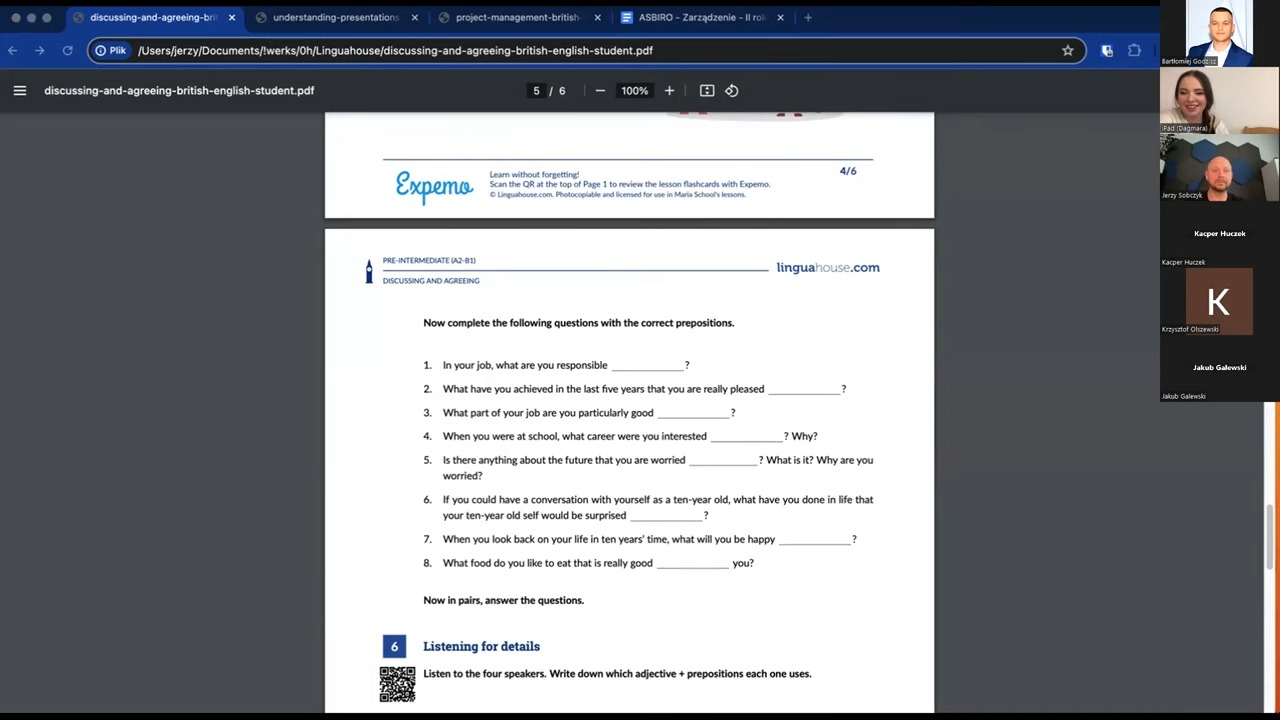Click question 4 text about school career
Viewport: 1280px width, 720px height.
click(x=630, y=436)
